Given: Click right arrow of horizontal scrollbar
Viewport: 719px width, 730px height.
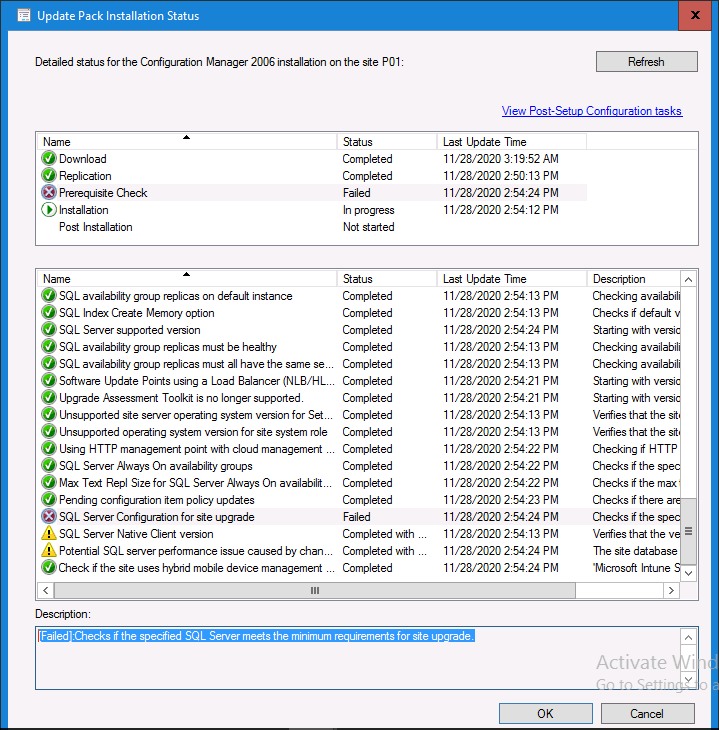Looking at the screenshot, I should click(x=671, y=590).
